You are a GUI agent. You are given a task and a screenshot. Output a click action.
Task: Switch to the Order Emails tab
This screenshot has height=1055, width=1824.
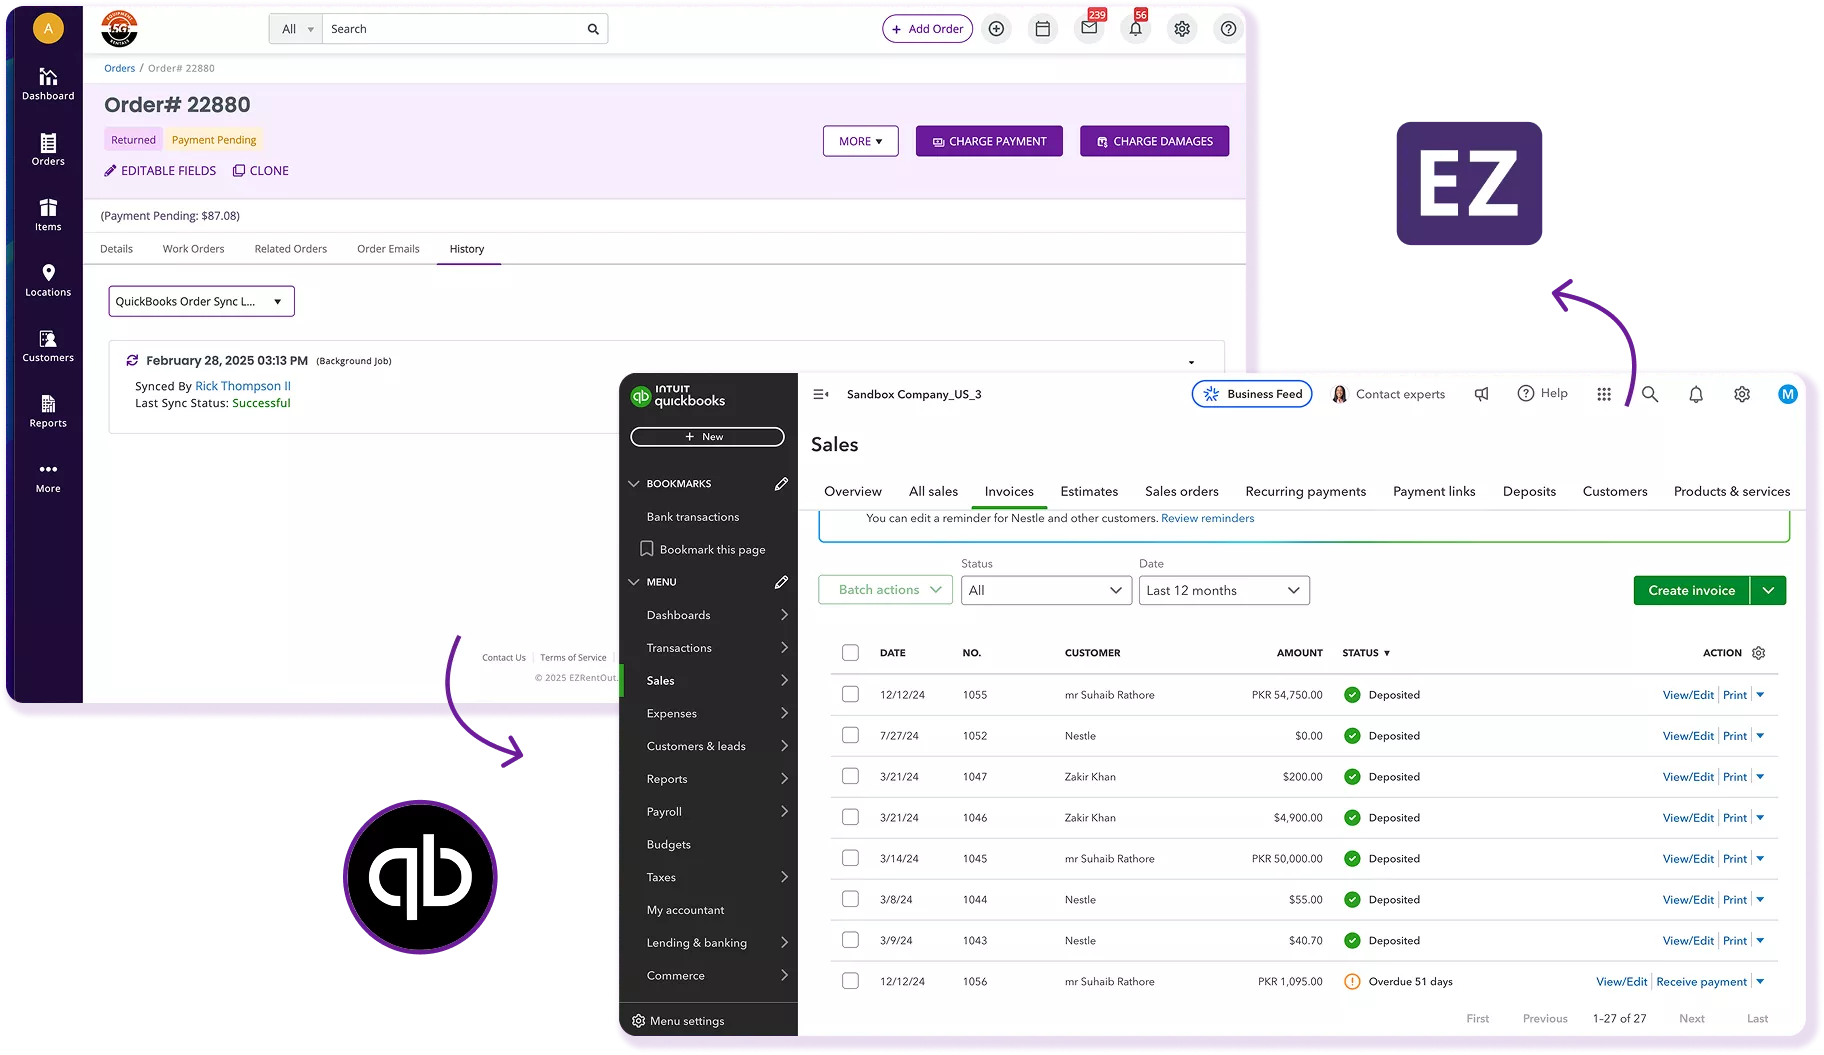[x=388, y=249]
